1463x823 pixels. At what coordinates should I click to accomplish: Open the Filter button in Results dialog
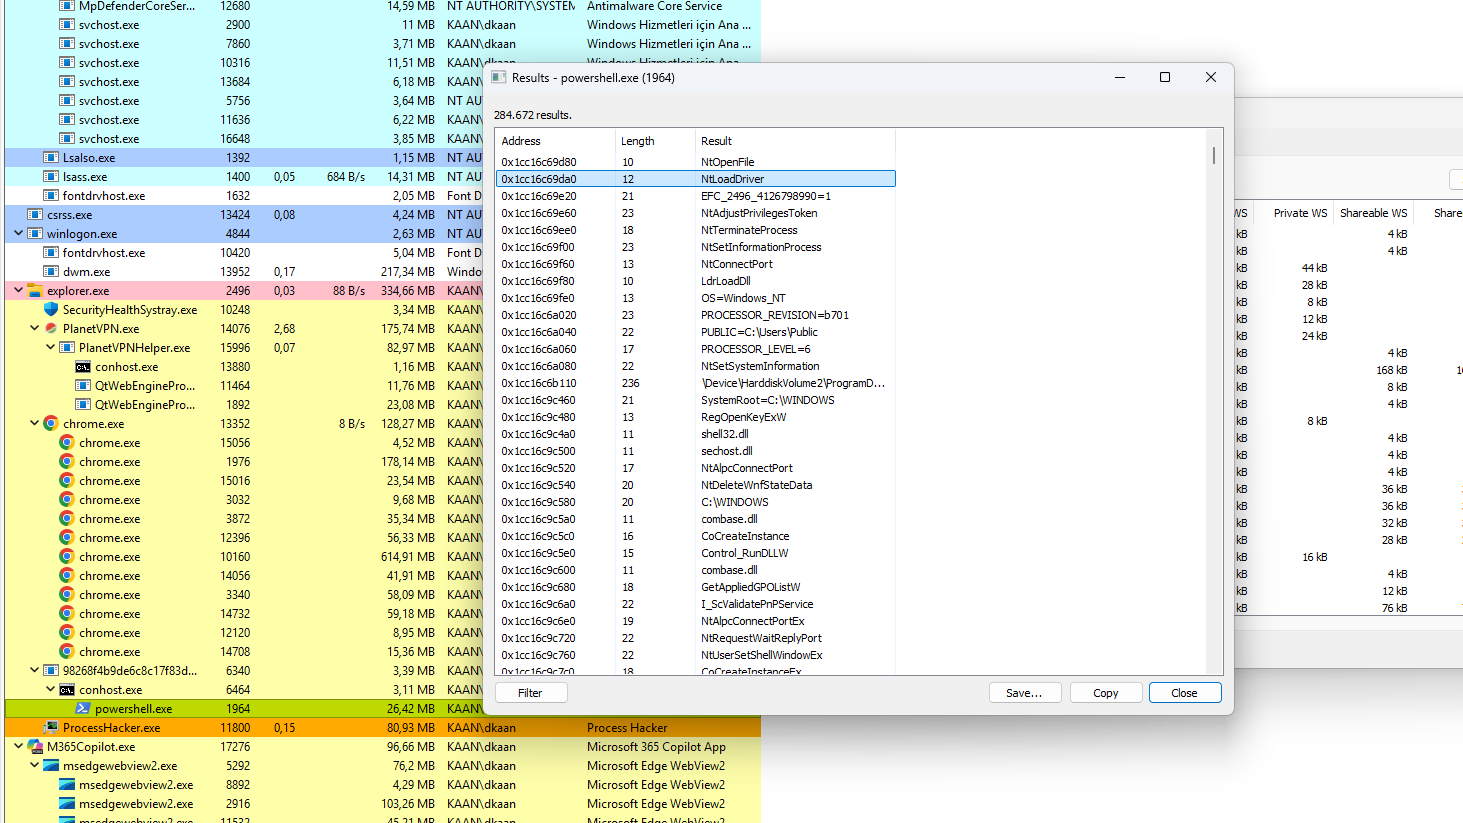tap(530, 693)
